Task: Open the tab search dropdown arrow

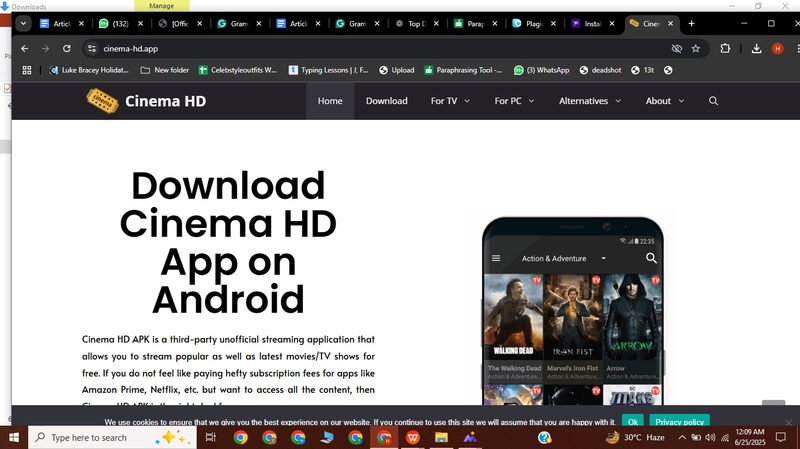Action: [23, 23]
